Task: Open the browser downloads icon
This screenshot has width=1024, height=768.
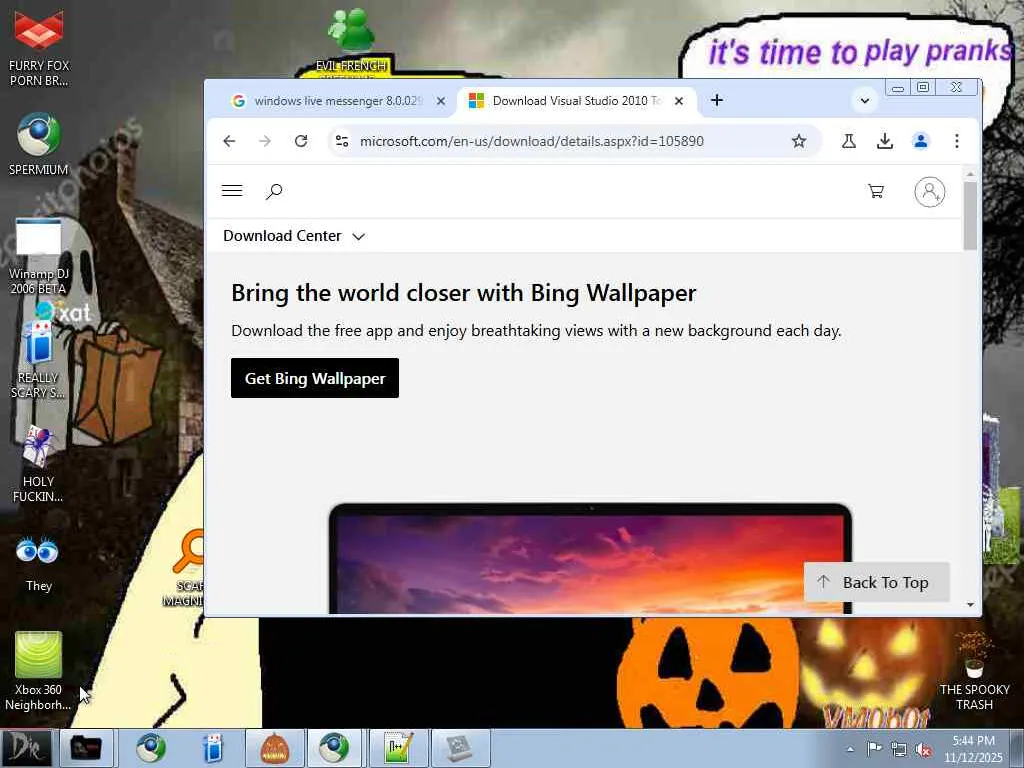Action: 885,141
